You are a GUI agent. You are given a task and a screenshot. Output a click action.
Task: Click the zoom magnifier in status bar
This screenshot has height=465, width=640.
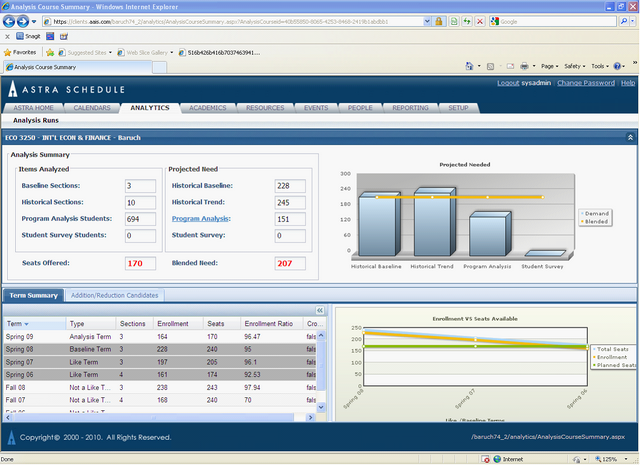(598, 459)
